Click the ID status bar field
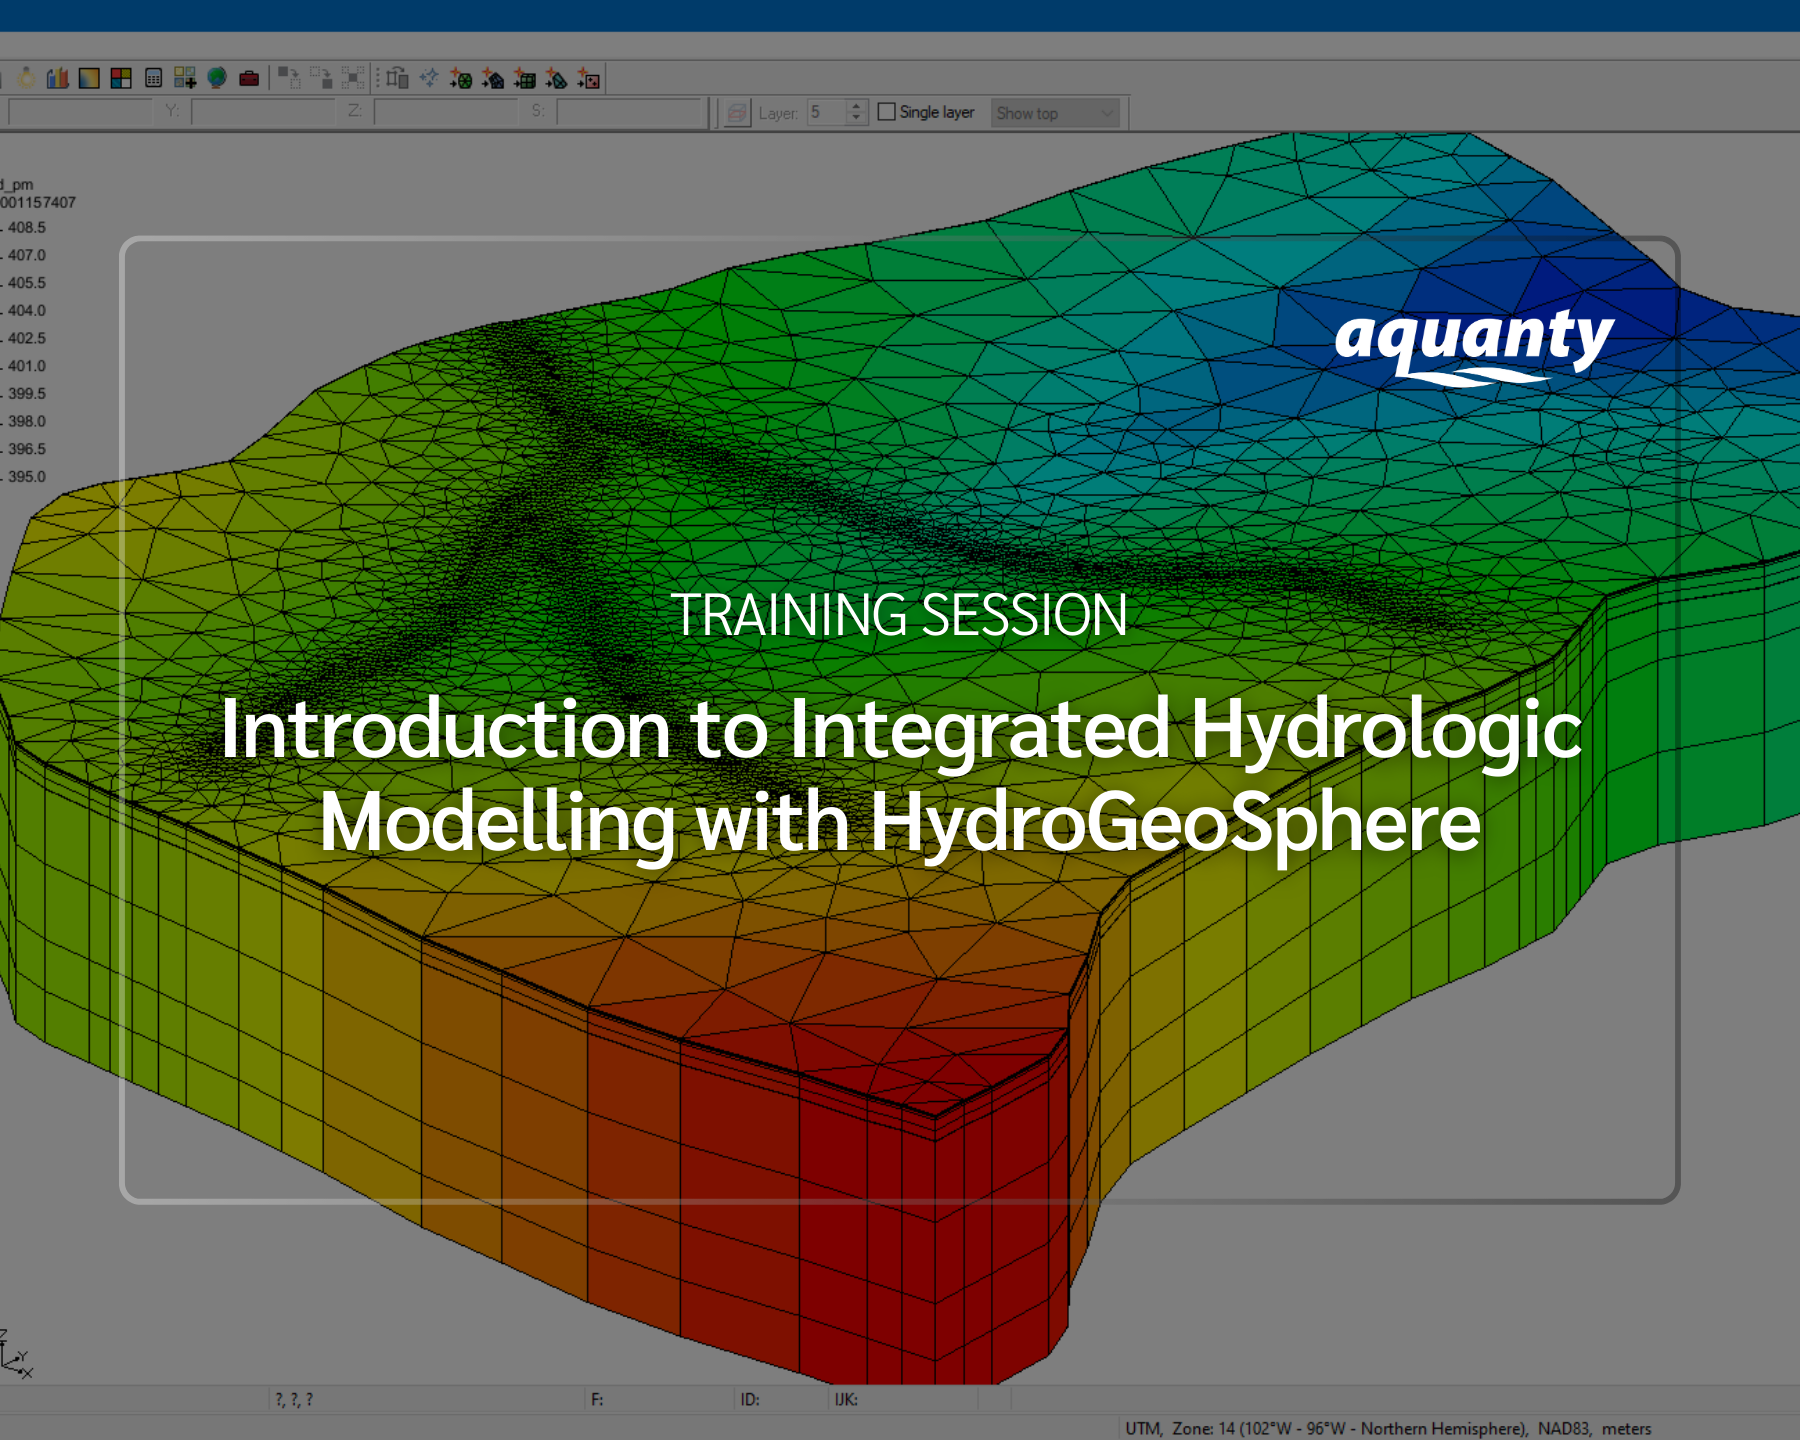 [781, 1399]
